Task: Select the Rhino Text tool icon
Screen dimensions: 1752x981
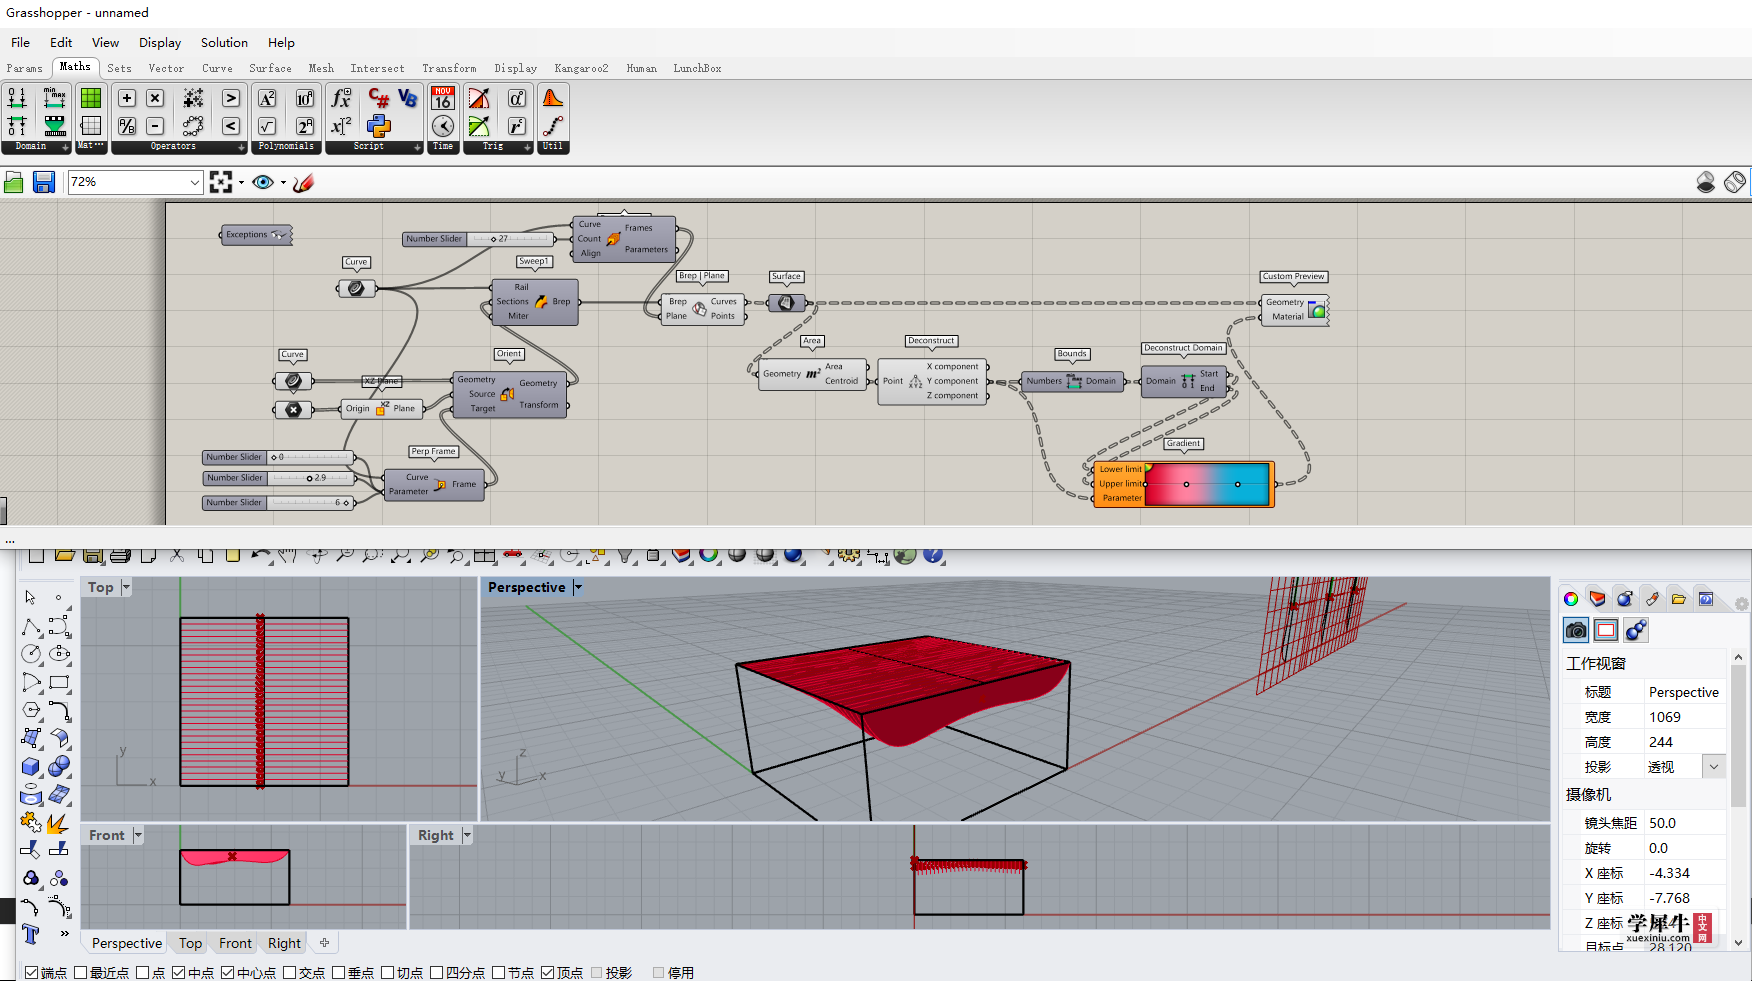Action: pos(31,934)
